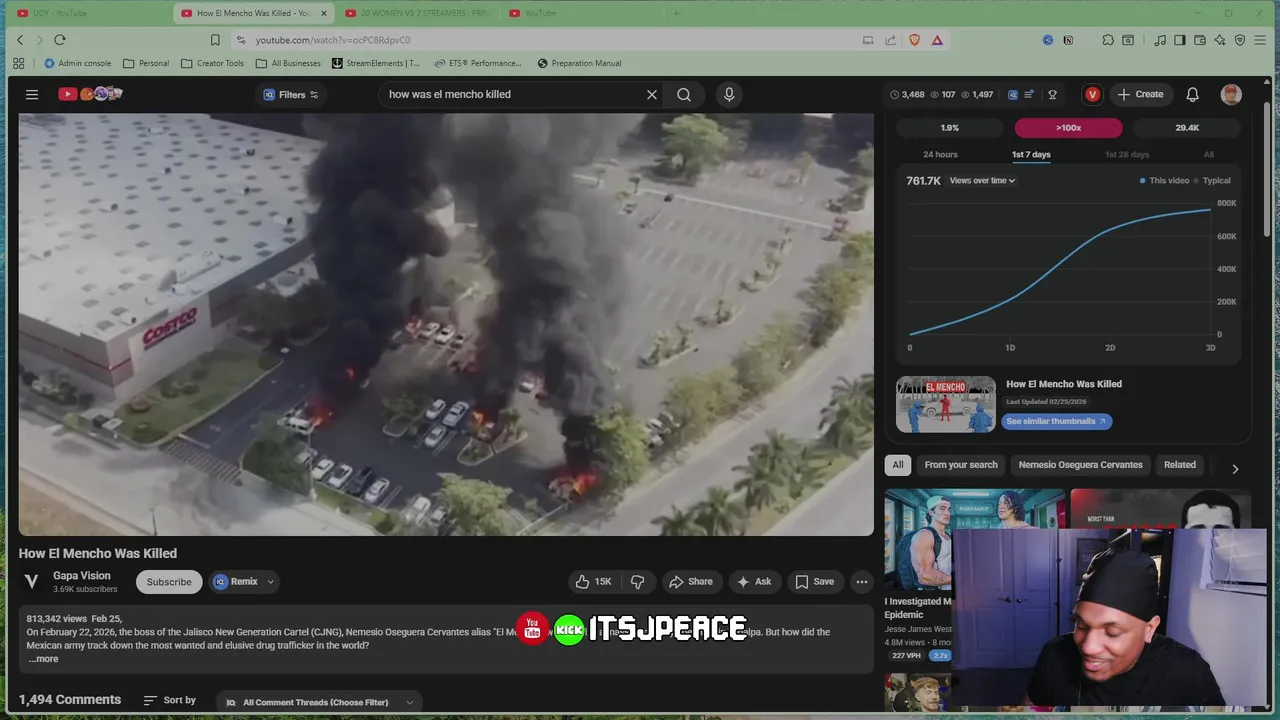Viewport: 1280px width, 720px height.
Task: Open Creator Tools bookmark folder
Action: pyautogui.click(x=212, y=63)
